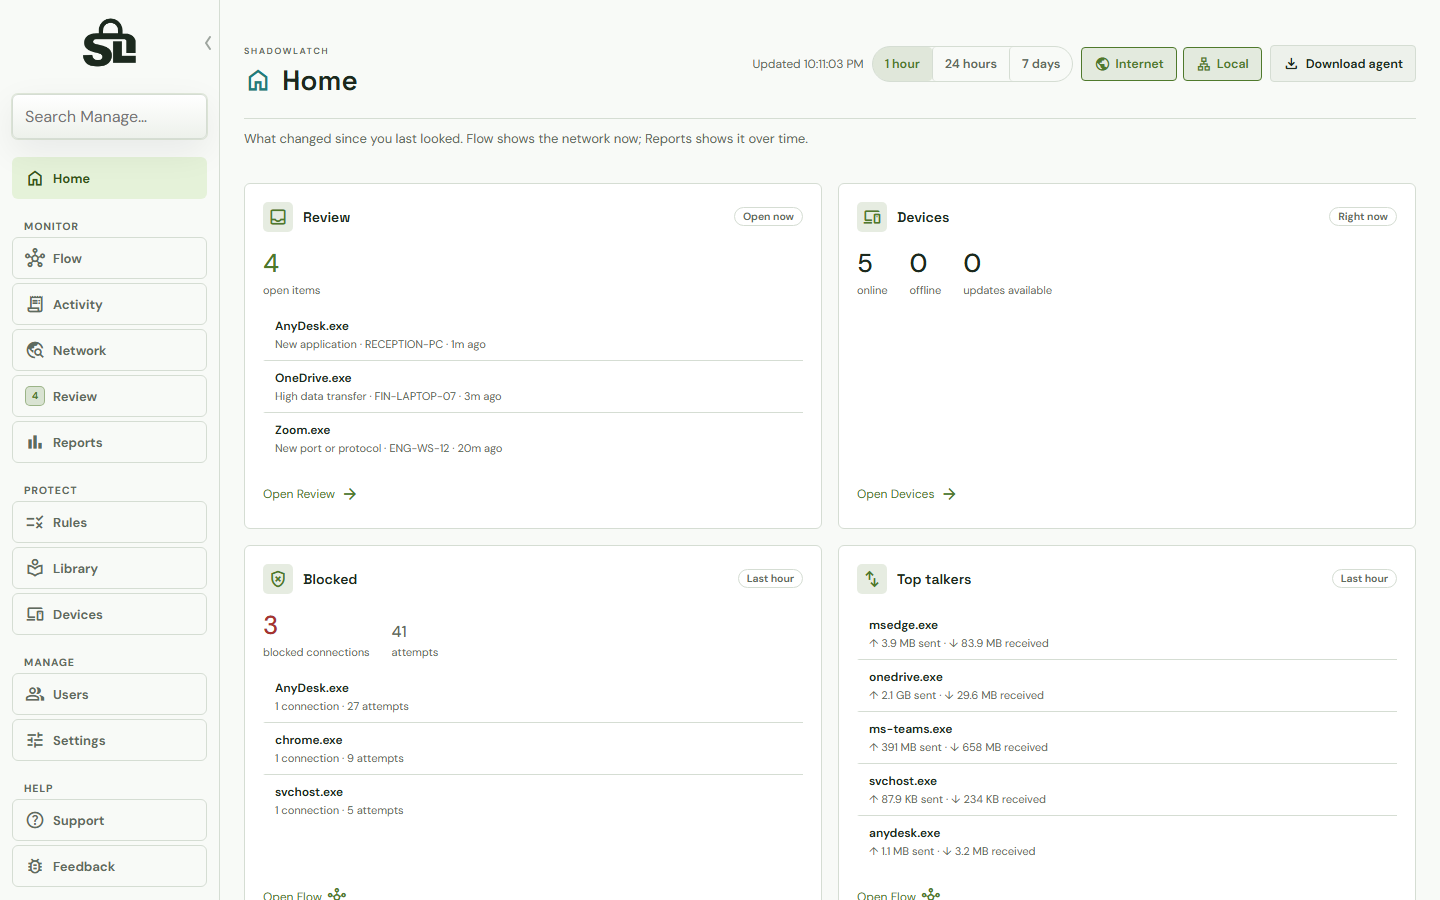Viewport: 1440px width, 900px height.
Task: Click the Devices sidebar icon
Action: click(x=35, y=614)
